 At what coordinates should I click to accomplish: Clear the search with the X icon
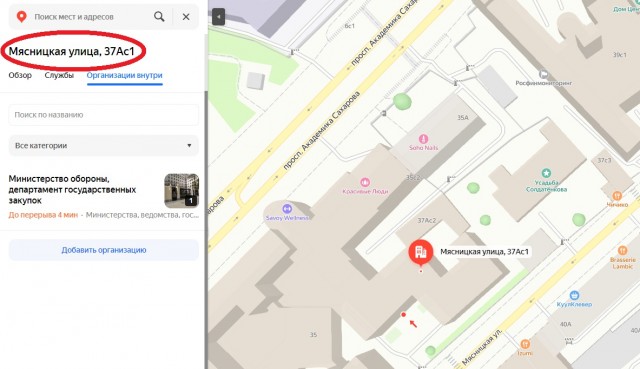[x=186, y=17]
